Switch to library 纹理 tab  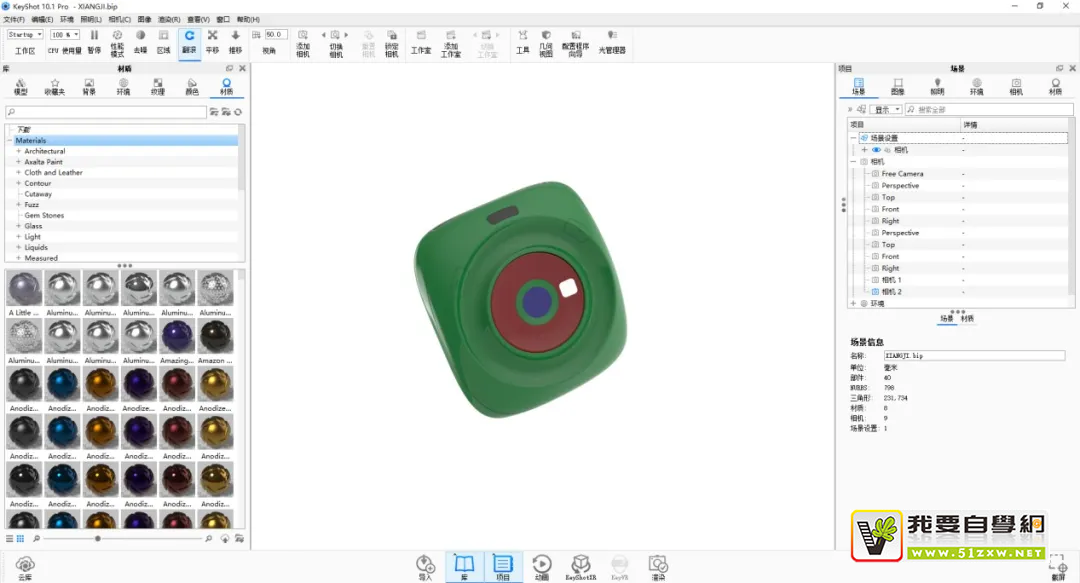(x=158, y=87)
